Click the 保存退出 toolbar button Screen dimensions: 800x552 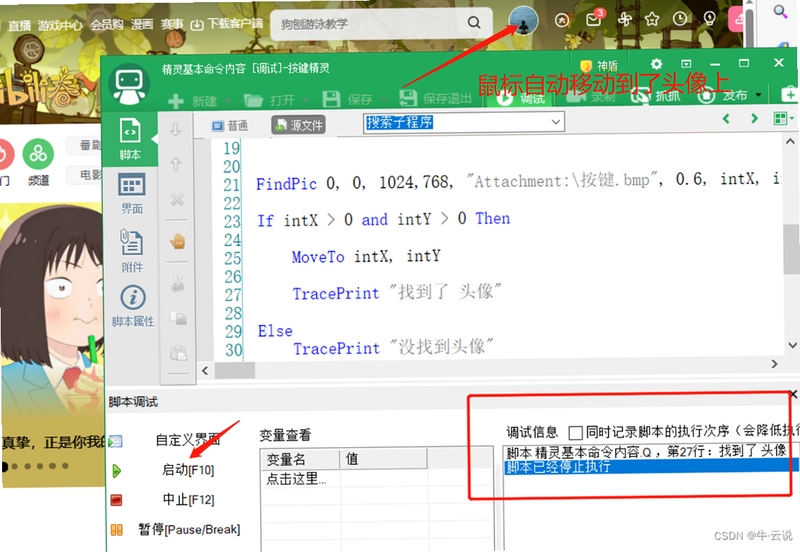[x=435, y=98]
